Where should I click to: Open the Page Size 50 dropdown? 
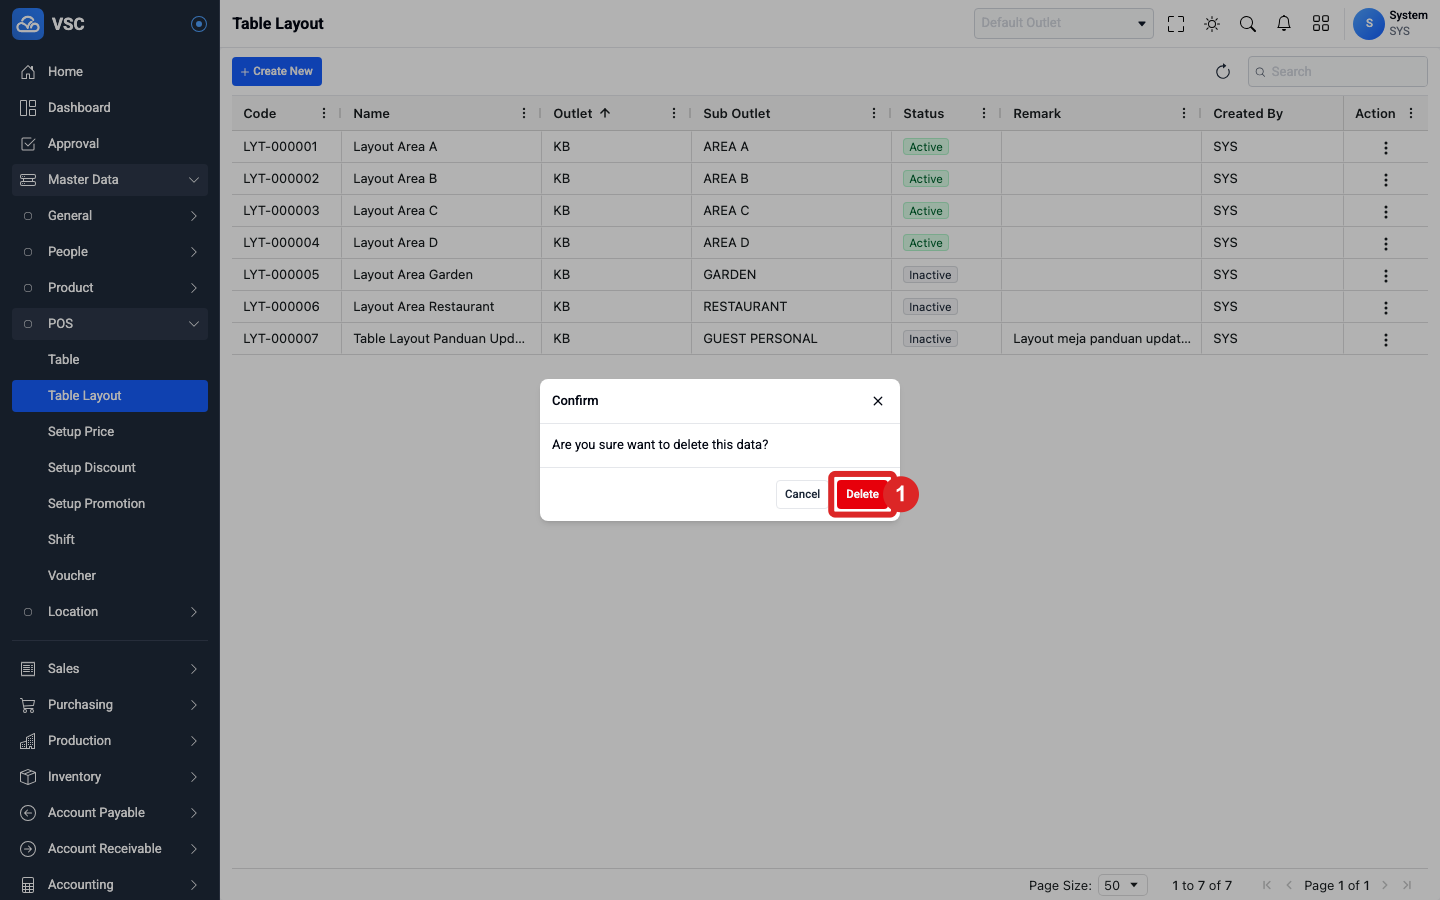1122,885
